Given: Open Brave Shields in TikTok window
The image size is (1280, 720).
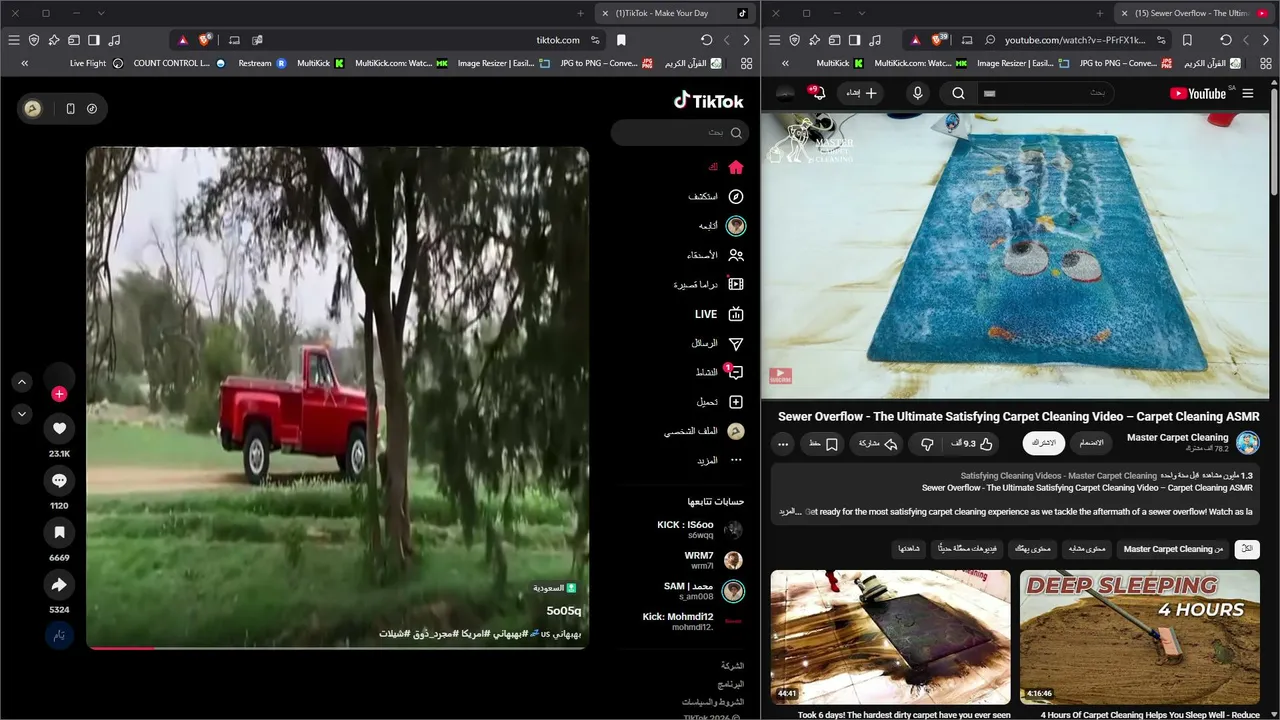Looking at the screenshot, I should [205, 40].
